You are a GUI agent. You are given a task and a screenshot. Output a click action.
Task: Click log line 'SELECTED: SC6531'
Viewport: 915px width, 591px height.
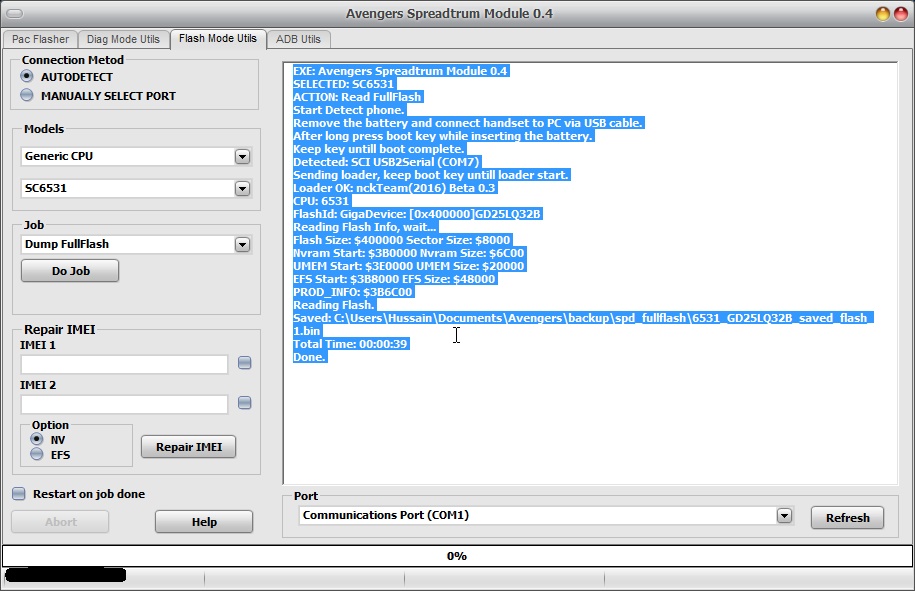coord(344,84)
